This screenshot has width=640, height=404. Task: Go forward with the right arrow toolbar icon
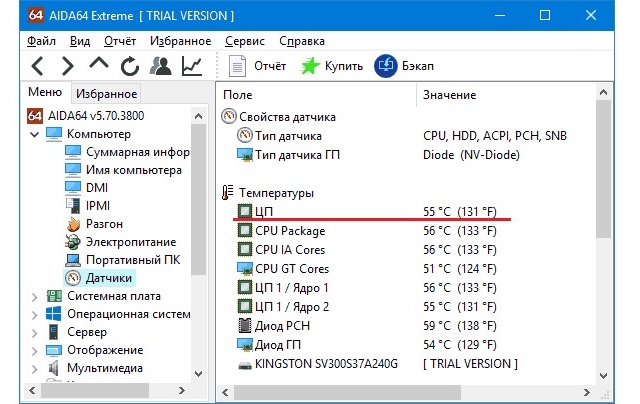[67, 66]
